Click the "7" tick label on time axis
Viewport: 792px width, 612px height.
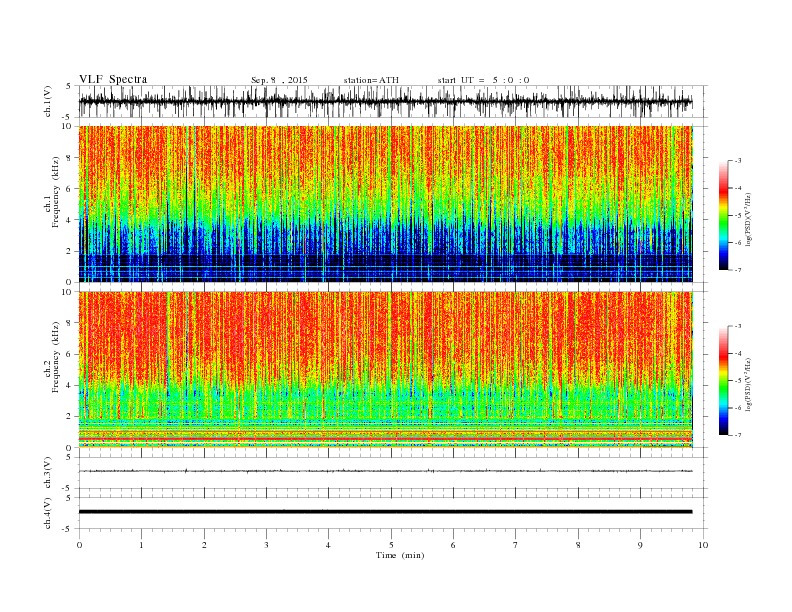516,545
